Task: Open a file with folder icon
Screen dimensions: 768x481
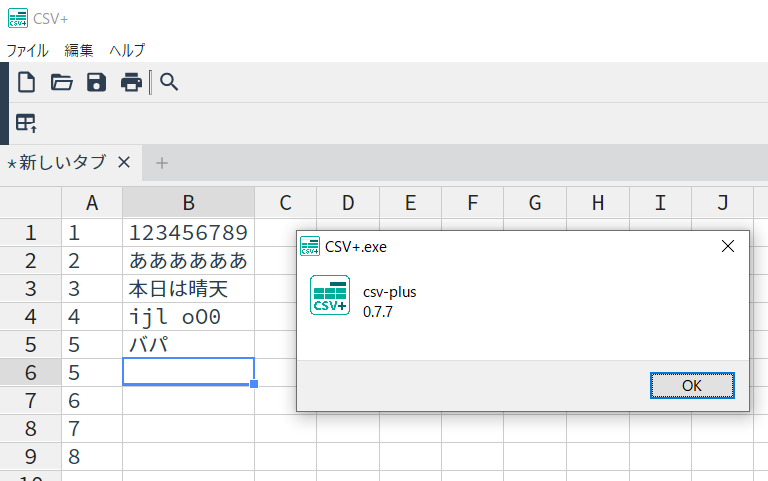Action: tap(62, 82)
